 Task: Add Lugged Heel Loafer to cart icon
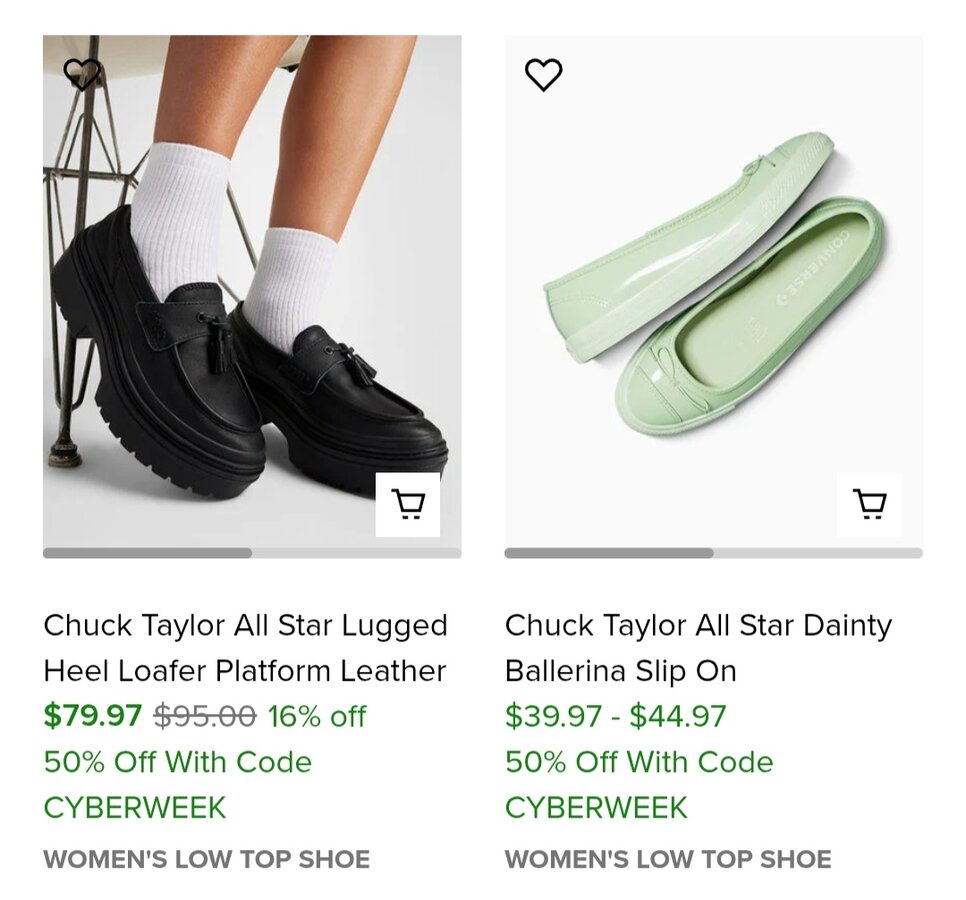pos(408,504)
